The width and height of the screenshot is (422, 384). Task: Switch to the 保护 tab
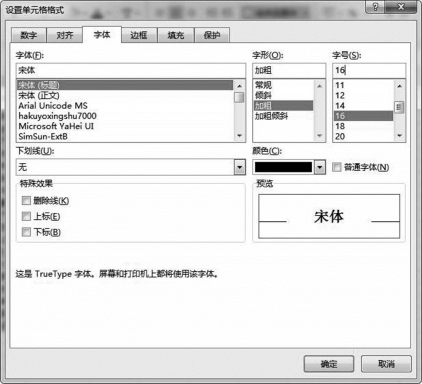click(x=212, y=35)
